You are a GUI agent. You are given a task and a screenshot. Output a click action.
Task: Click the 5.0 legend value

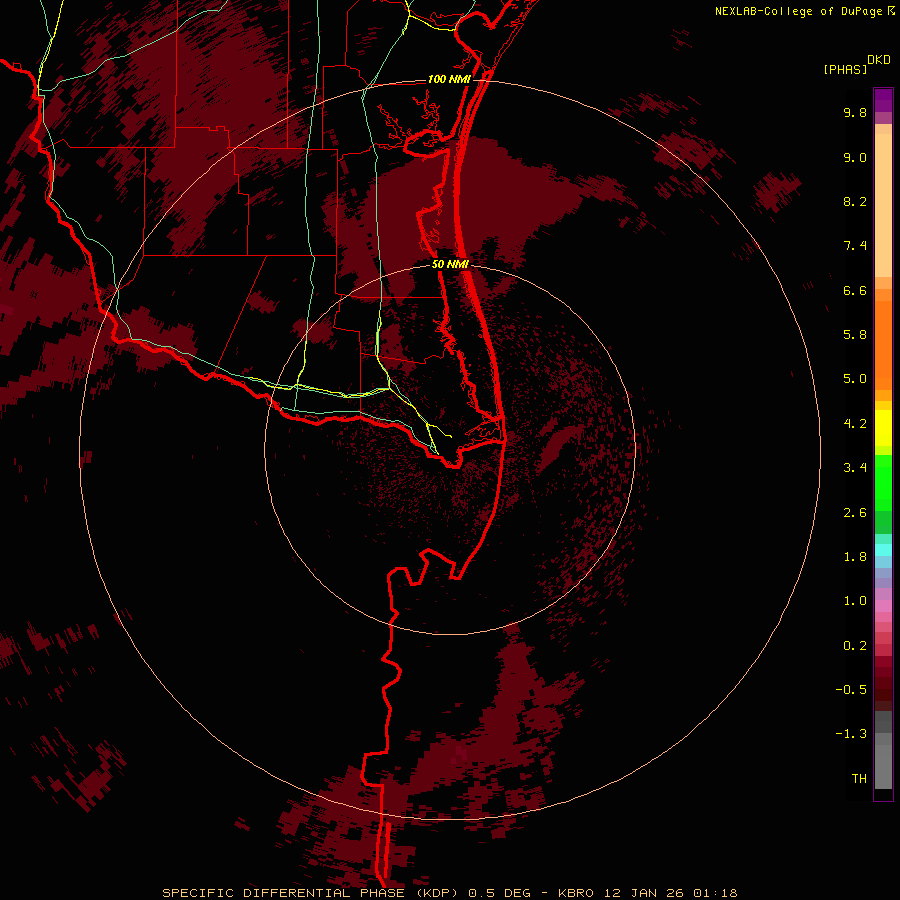coord(855,379)
